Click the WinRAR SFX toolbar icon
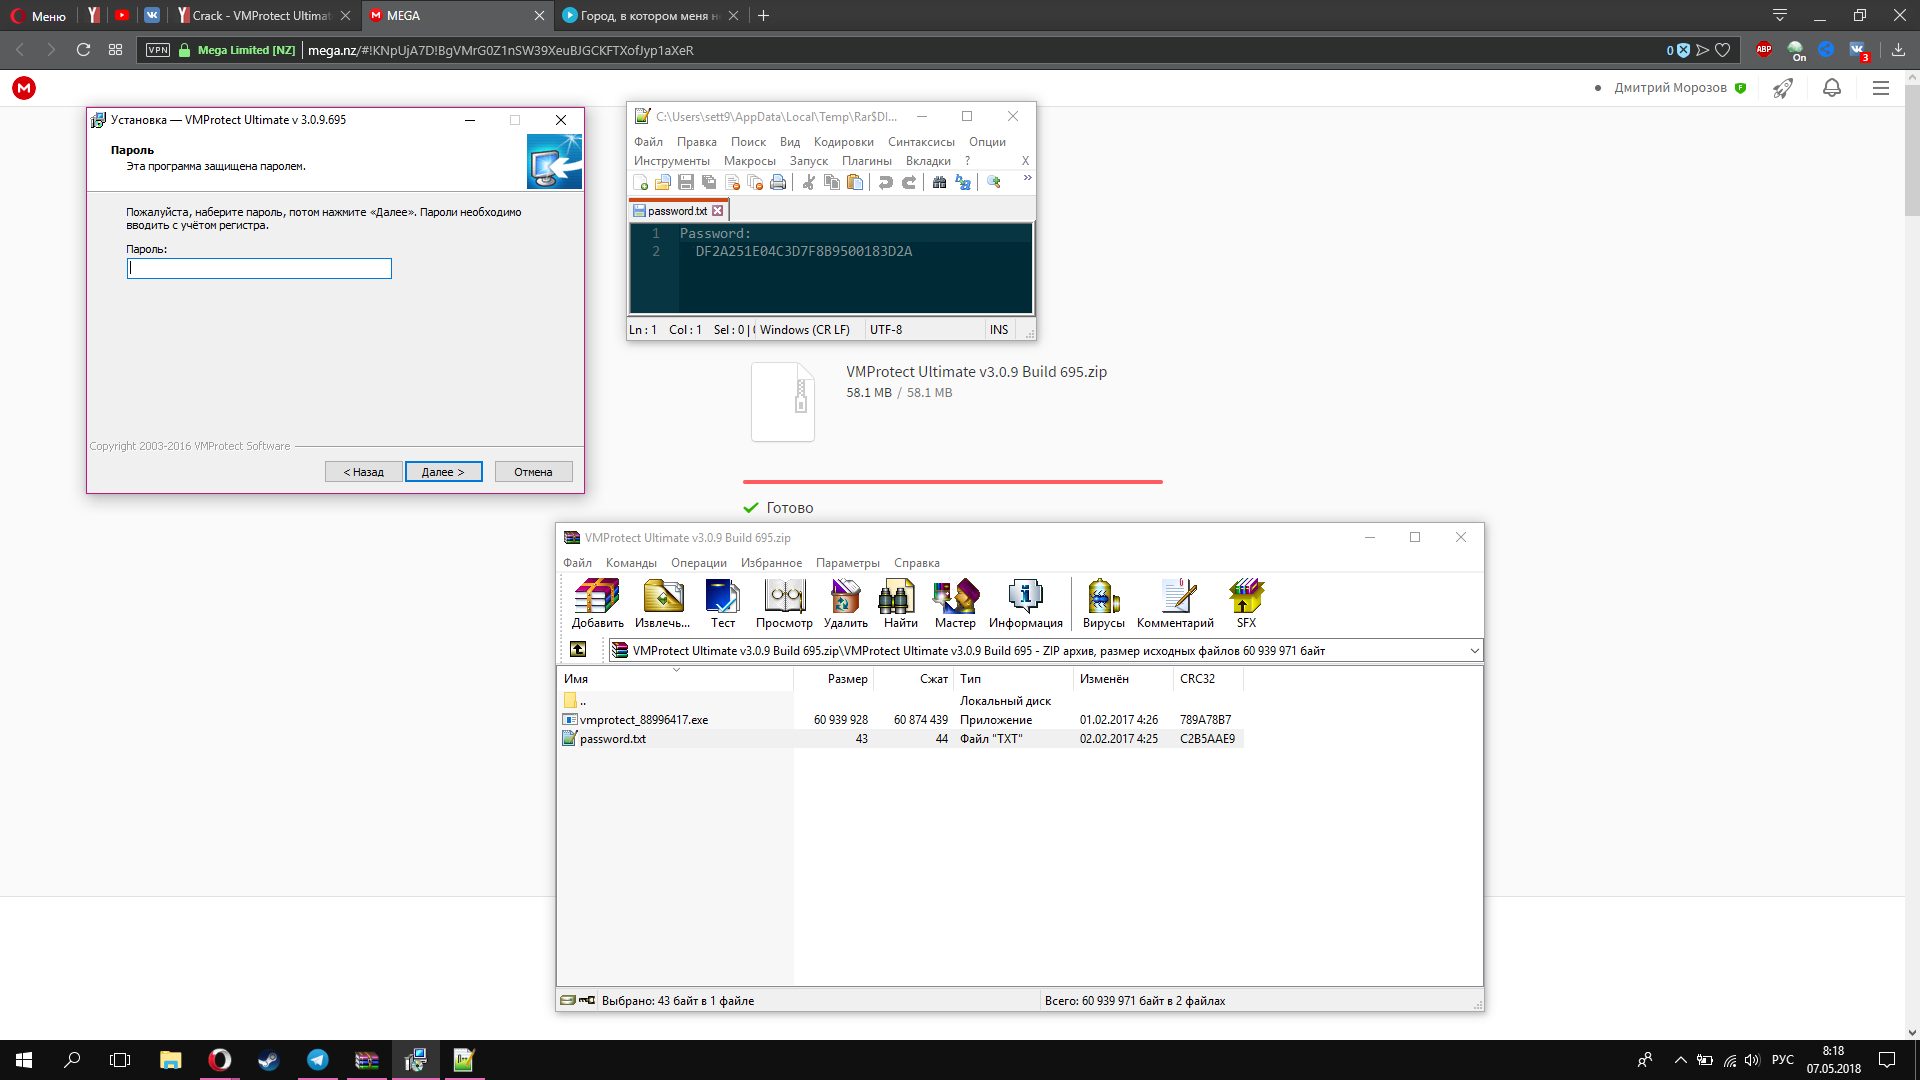Screen dimensions: 1920x1080 [1246, 603]
